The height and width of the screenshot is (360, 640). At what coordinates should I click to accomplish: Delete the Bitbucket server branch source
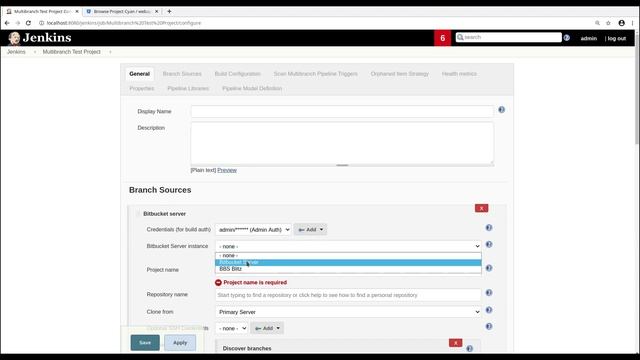pyautogui.click(x=481, y=208)
